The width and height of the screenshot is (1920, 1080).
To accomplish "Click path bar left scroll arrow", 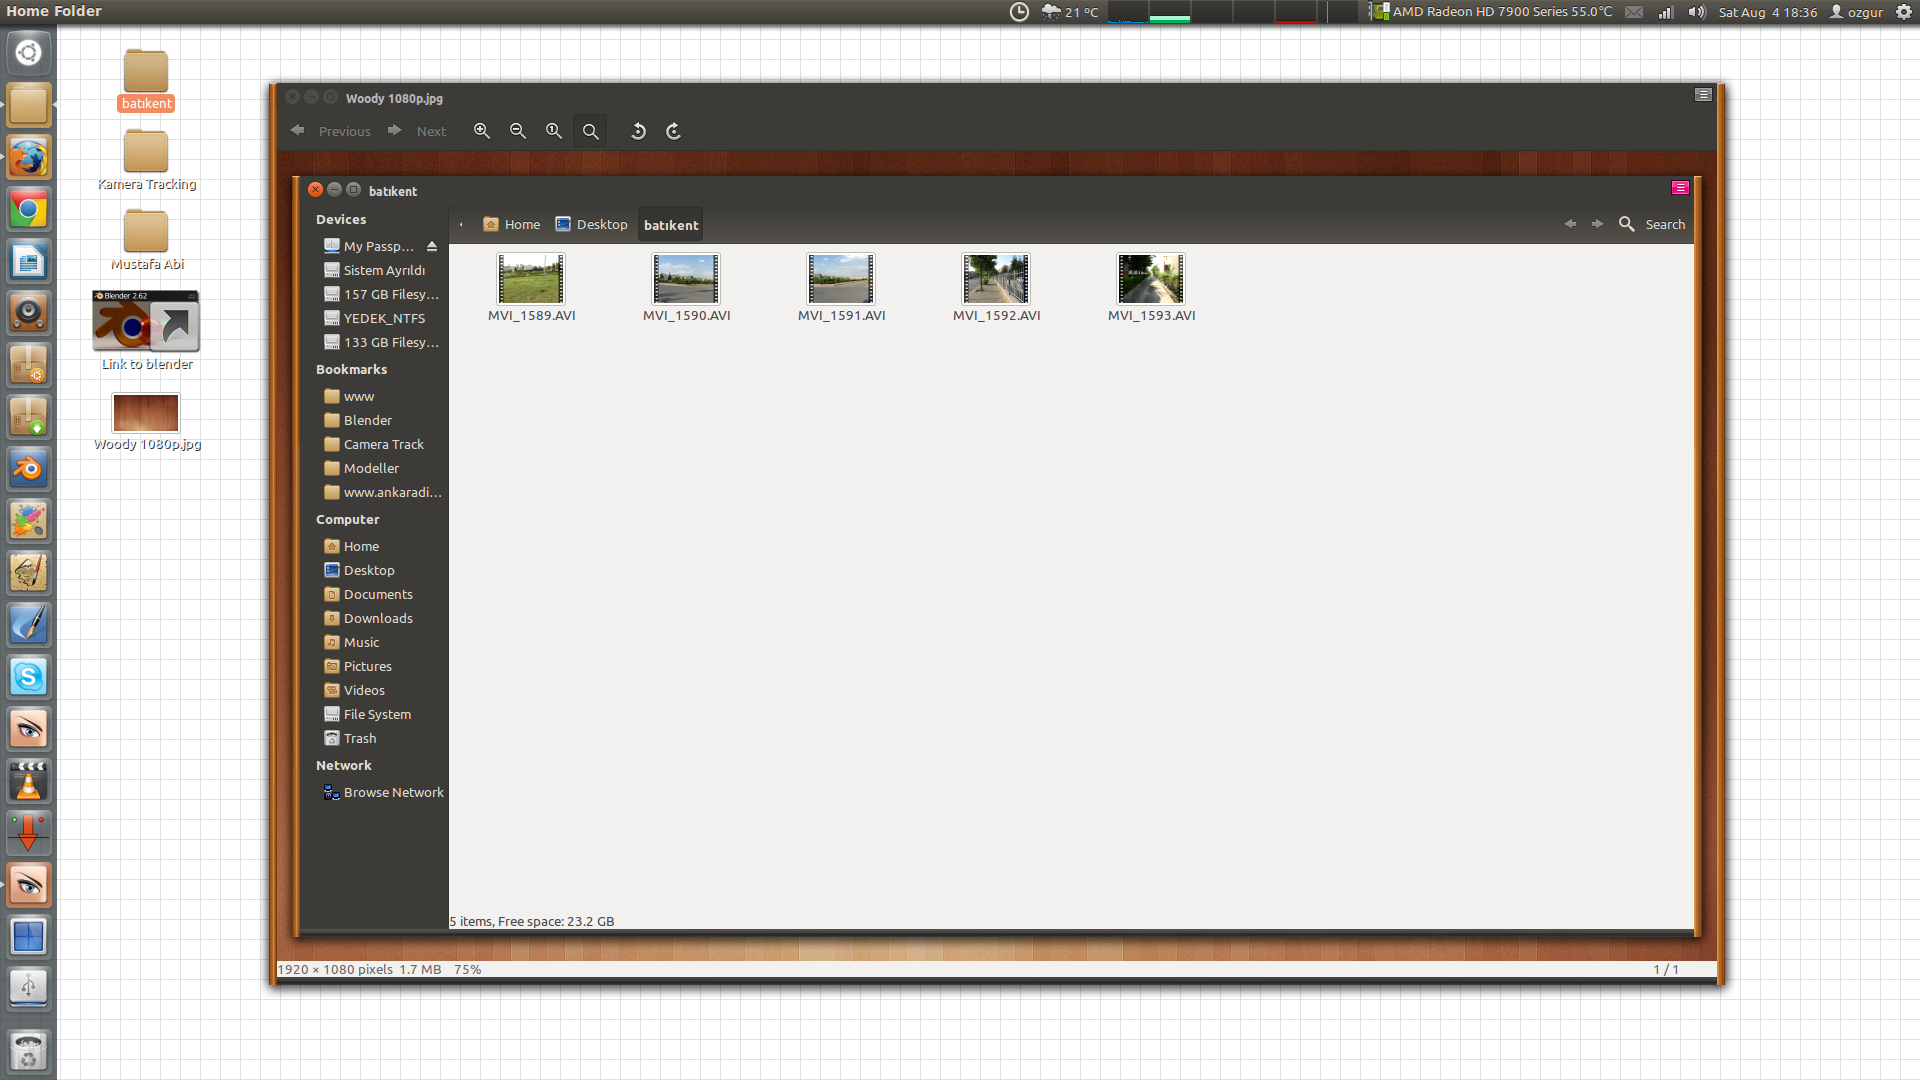I will point(461,225).
